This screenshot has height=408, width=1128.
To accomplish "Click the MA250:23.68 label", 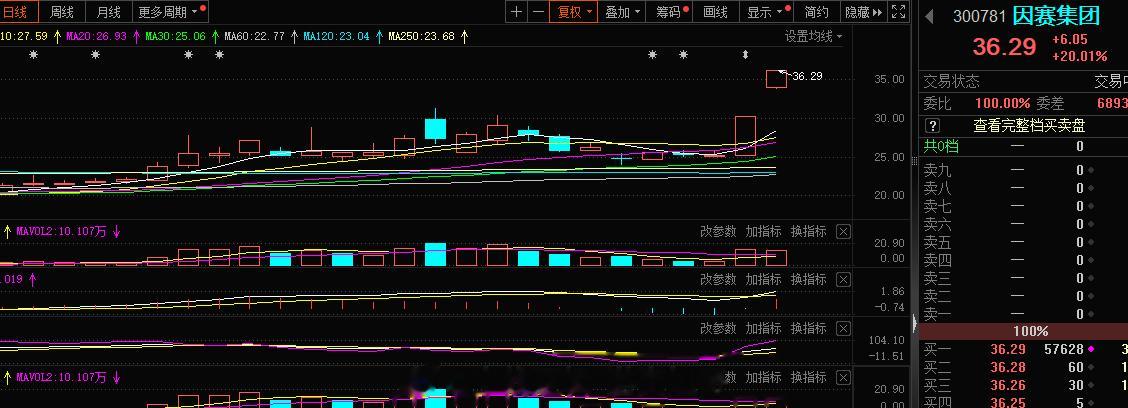I will [x=422, y=36].
